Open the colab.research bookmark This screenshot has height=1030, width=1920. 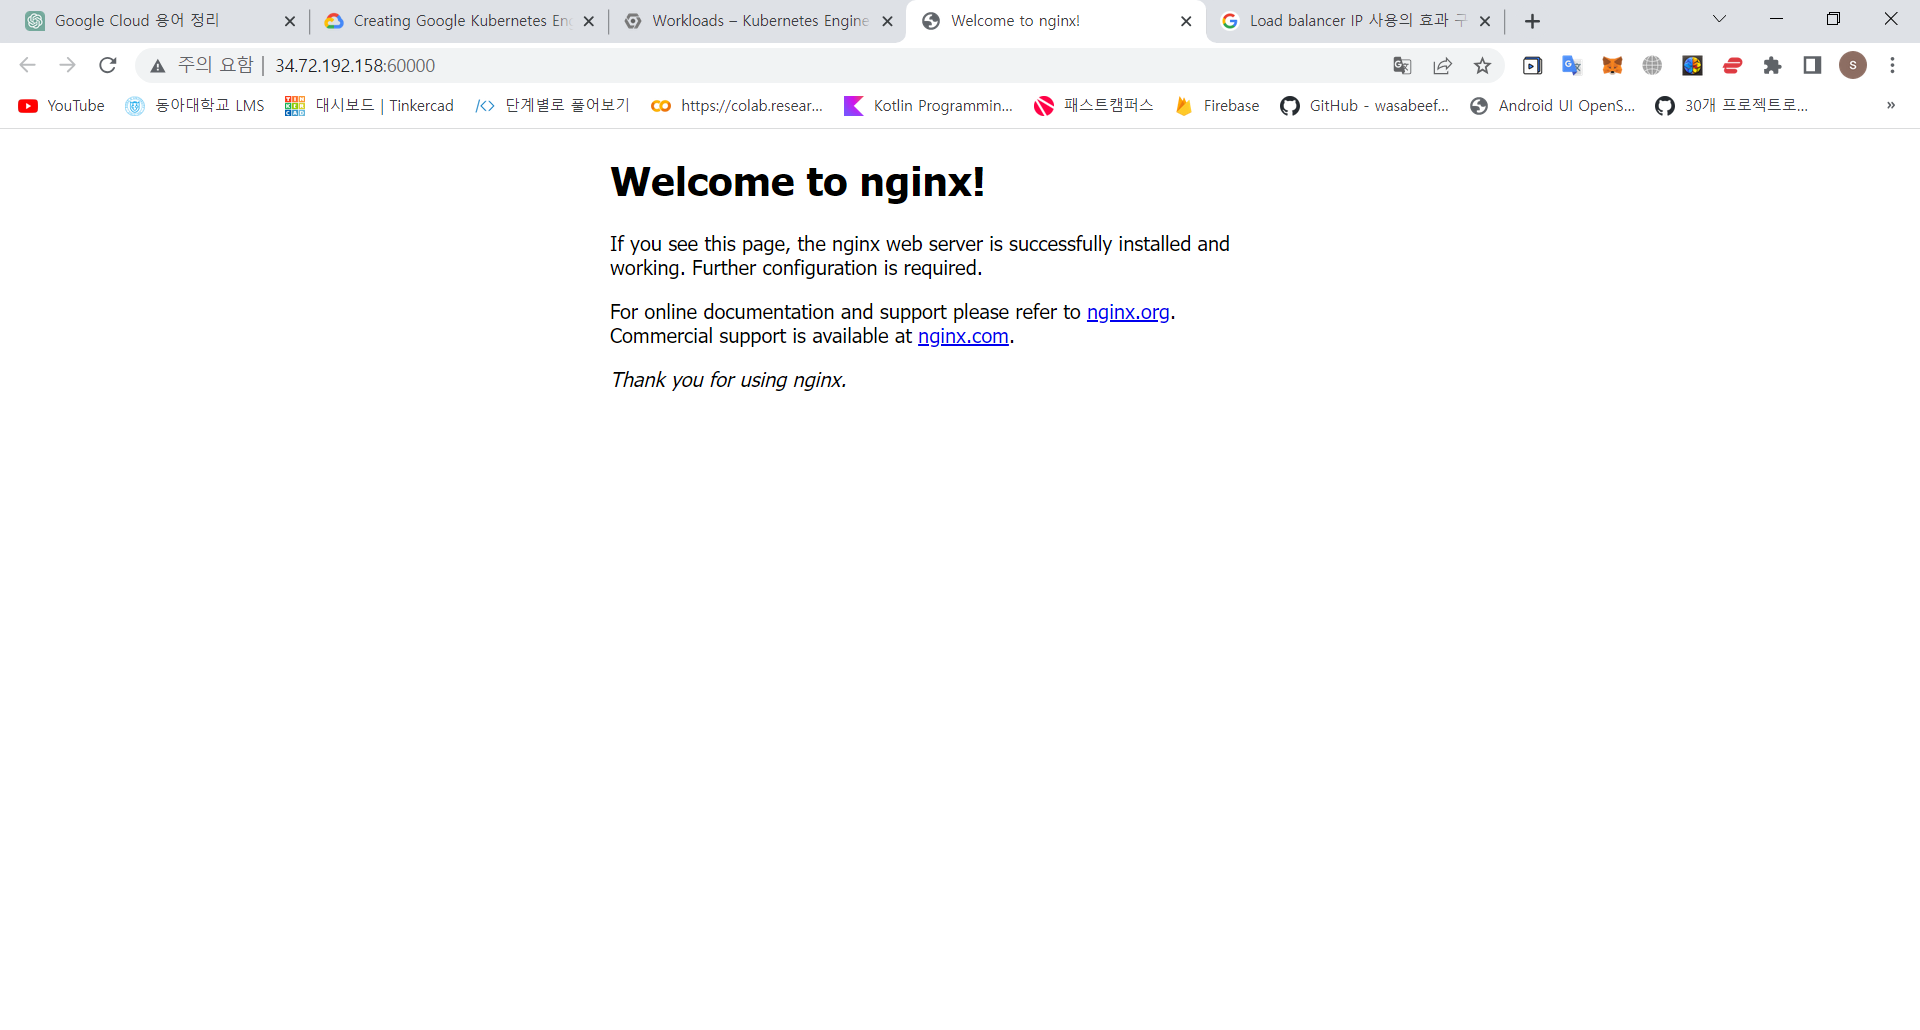coord(737,106)
